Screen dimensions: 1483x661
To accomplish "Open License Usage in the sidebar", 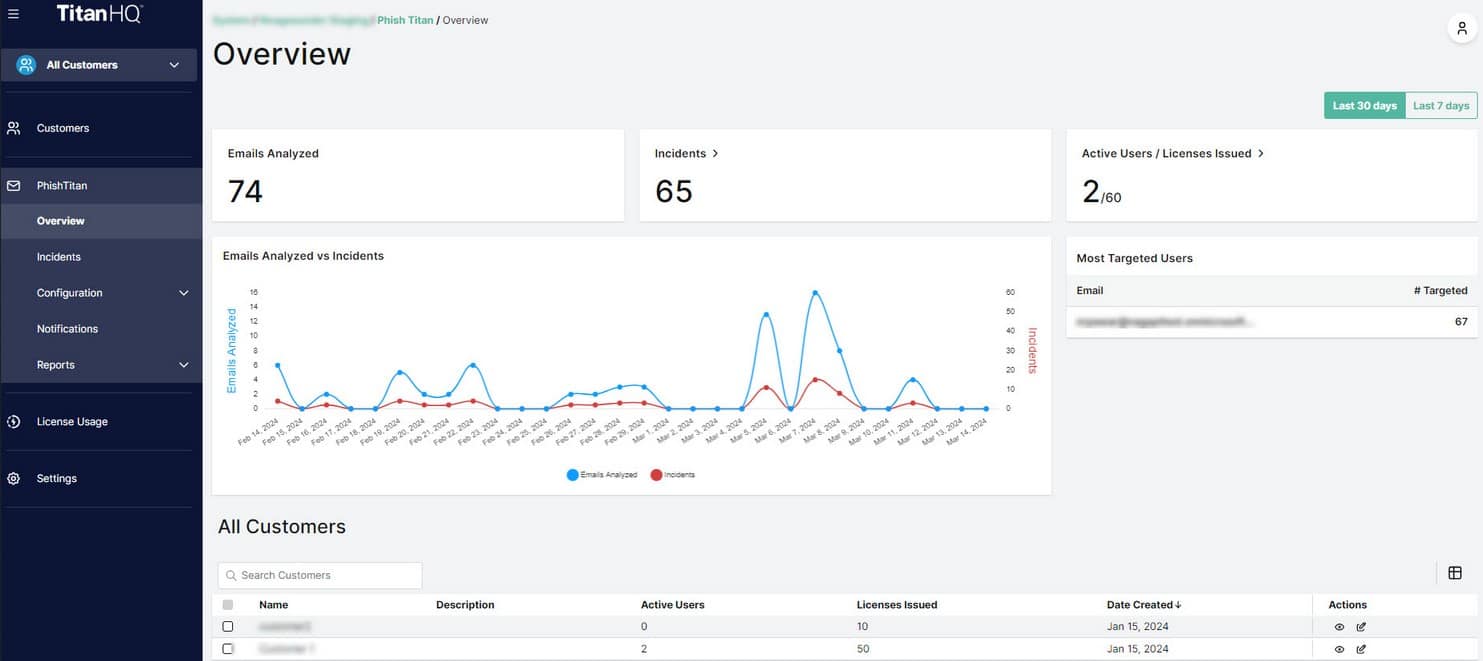I will (x=72, y=422).
